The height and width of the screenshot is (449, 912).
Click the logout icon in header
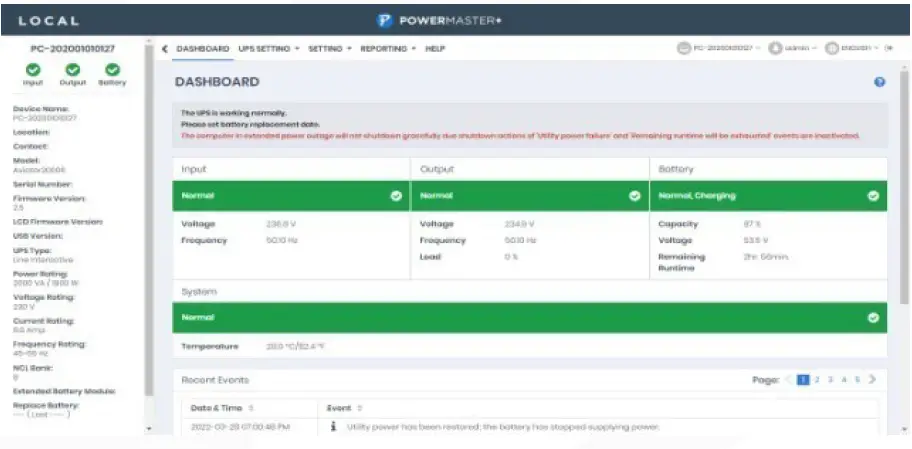click(x=888, y=49)
